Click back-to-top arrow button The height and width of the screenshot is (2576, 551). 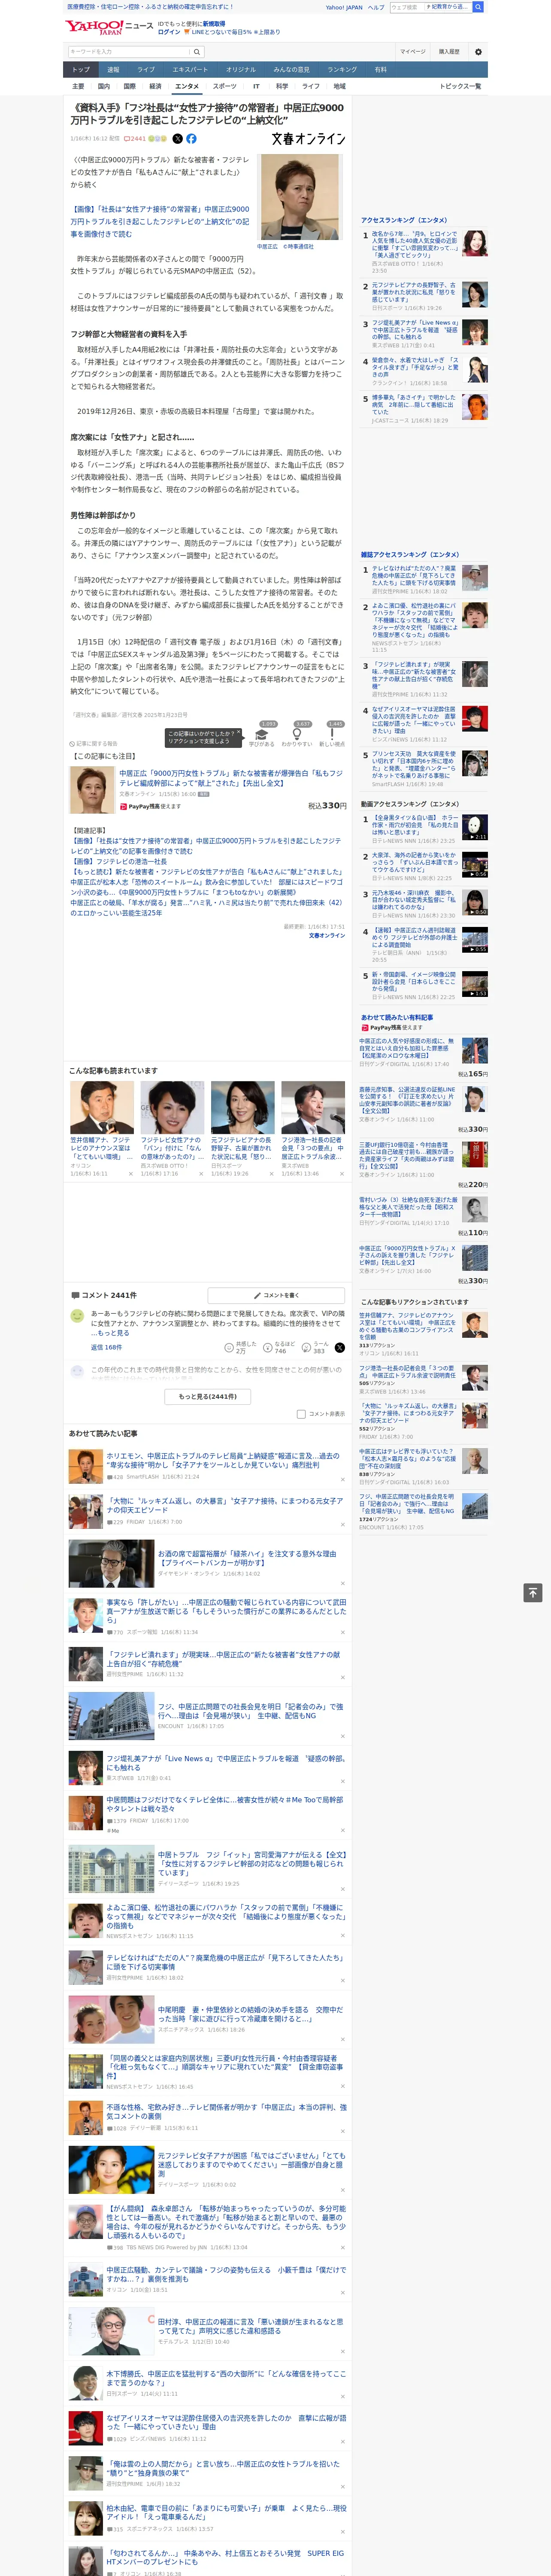(533, 1592)
